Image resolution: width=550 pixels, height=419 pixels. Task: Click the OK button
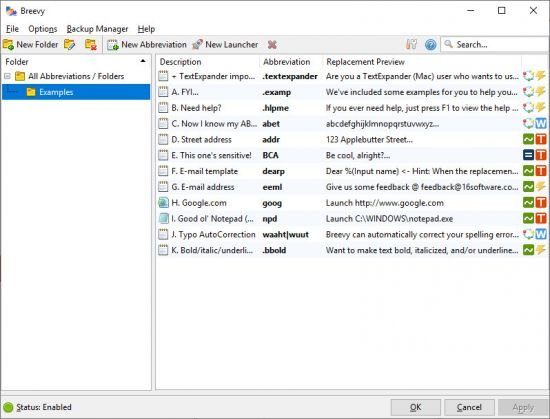tap(416, 407)
